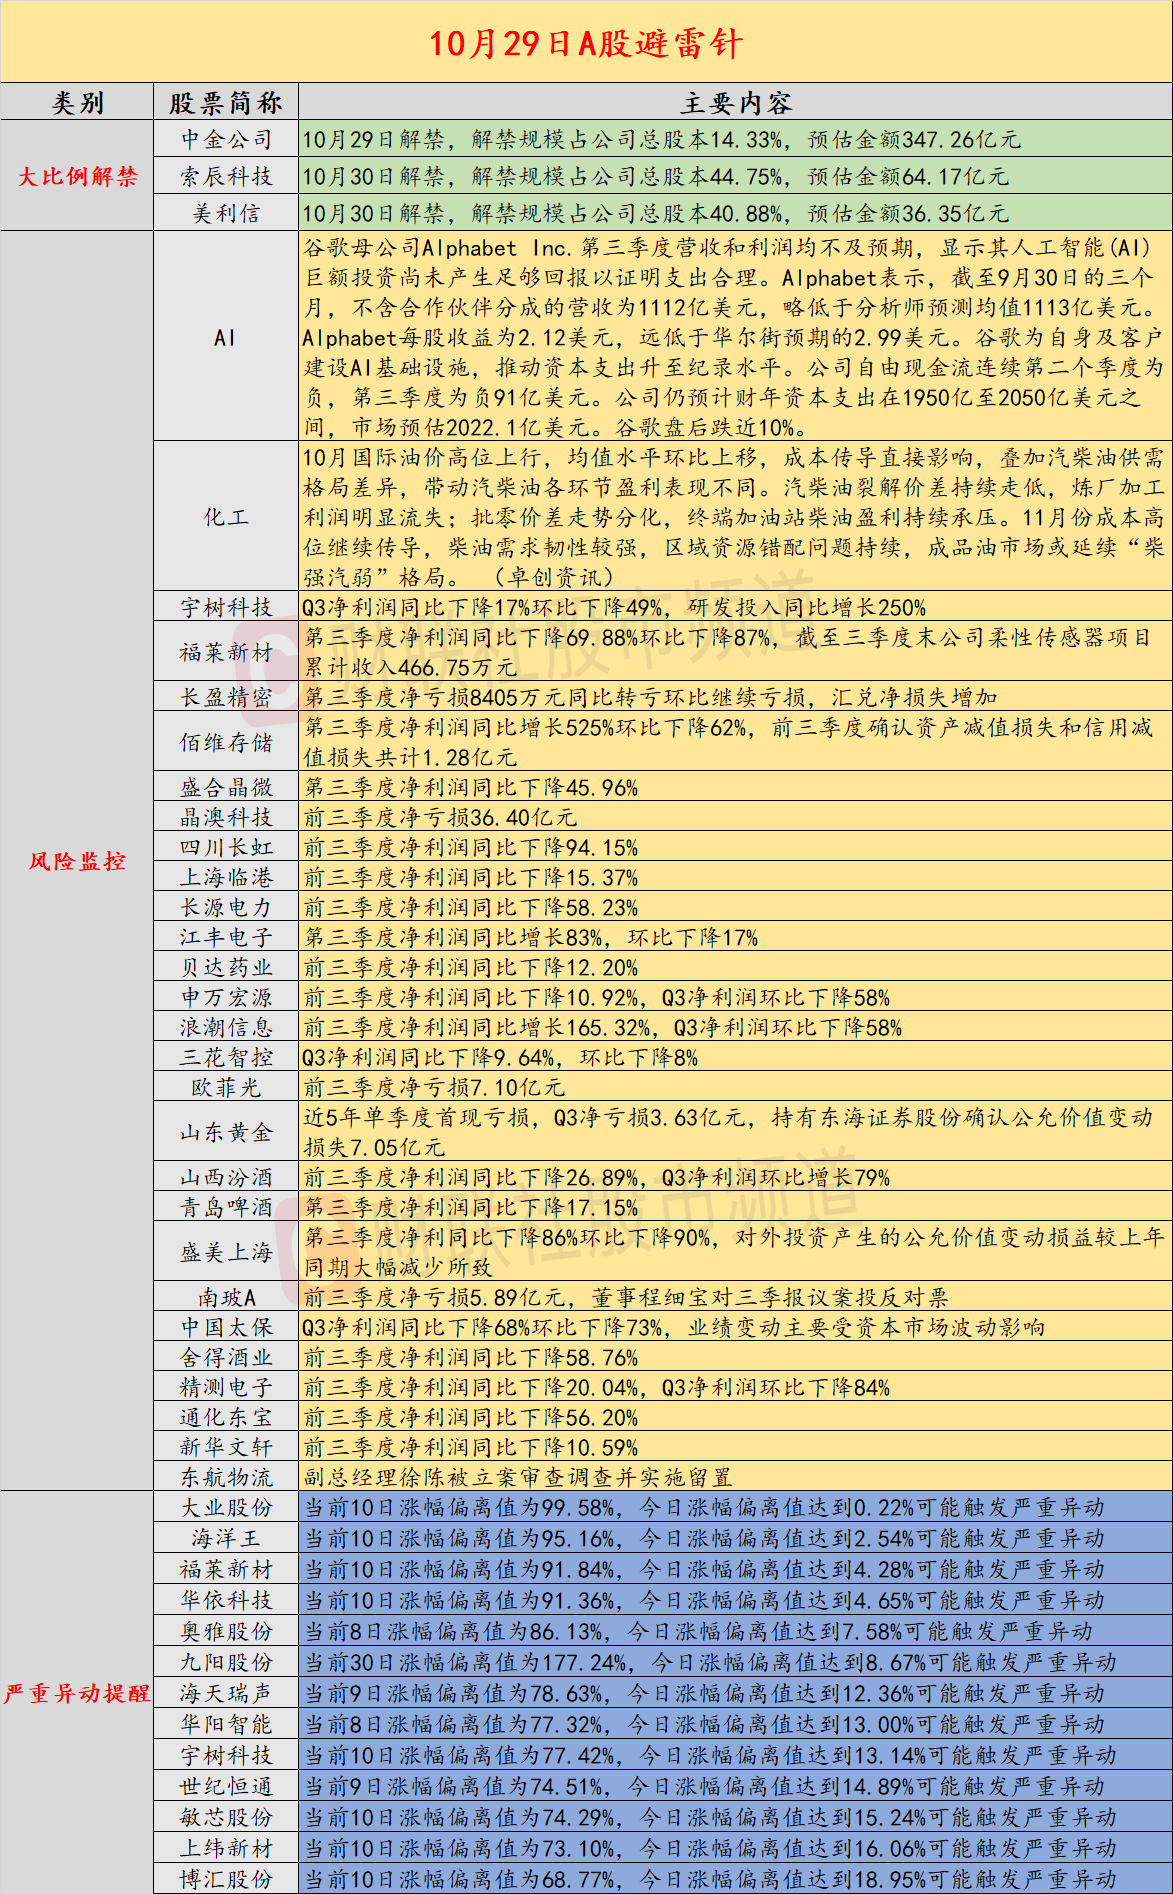Select the 中国太保 stock name
The width and height of the screenshot is (1173, 1894).
226,1327
